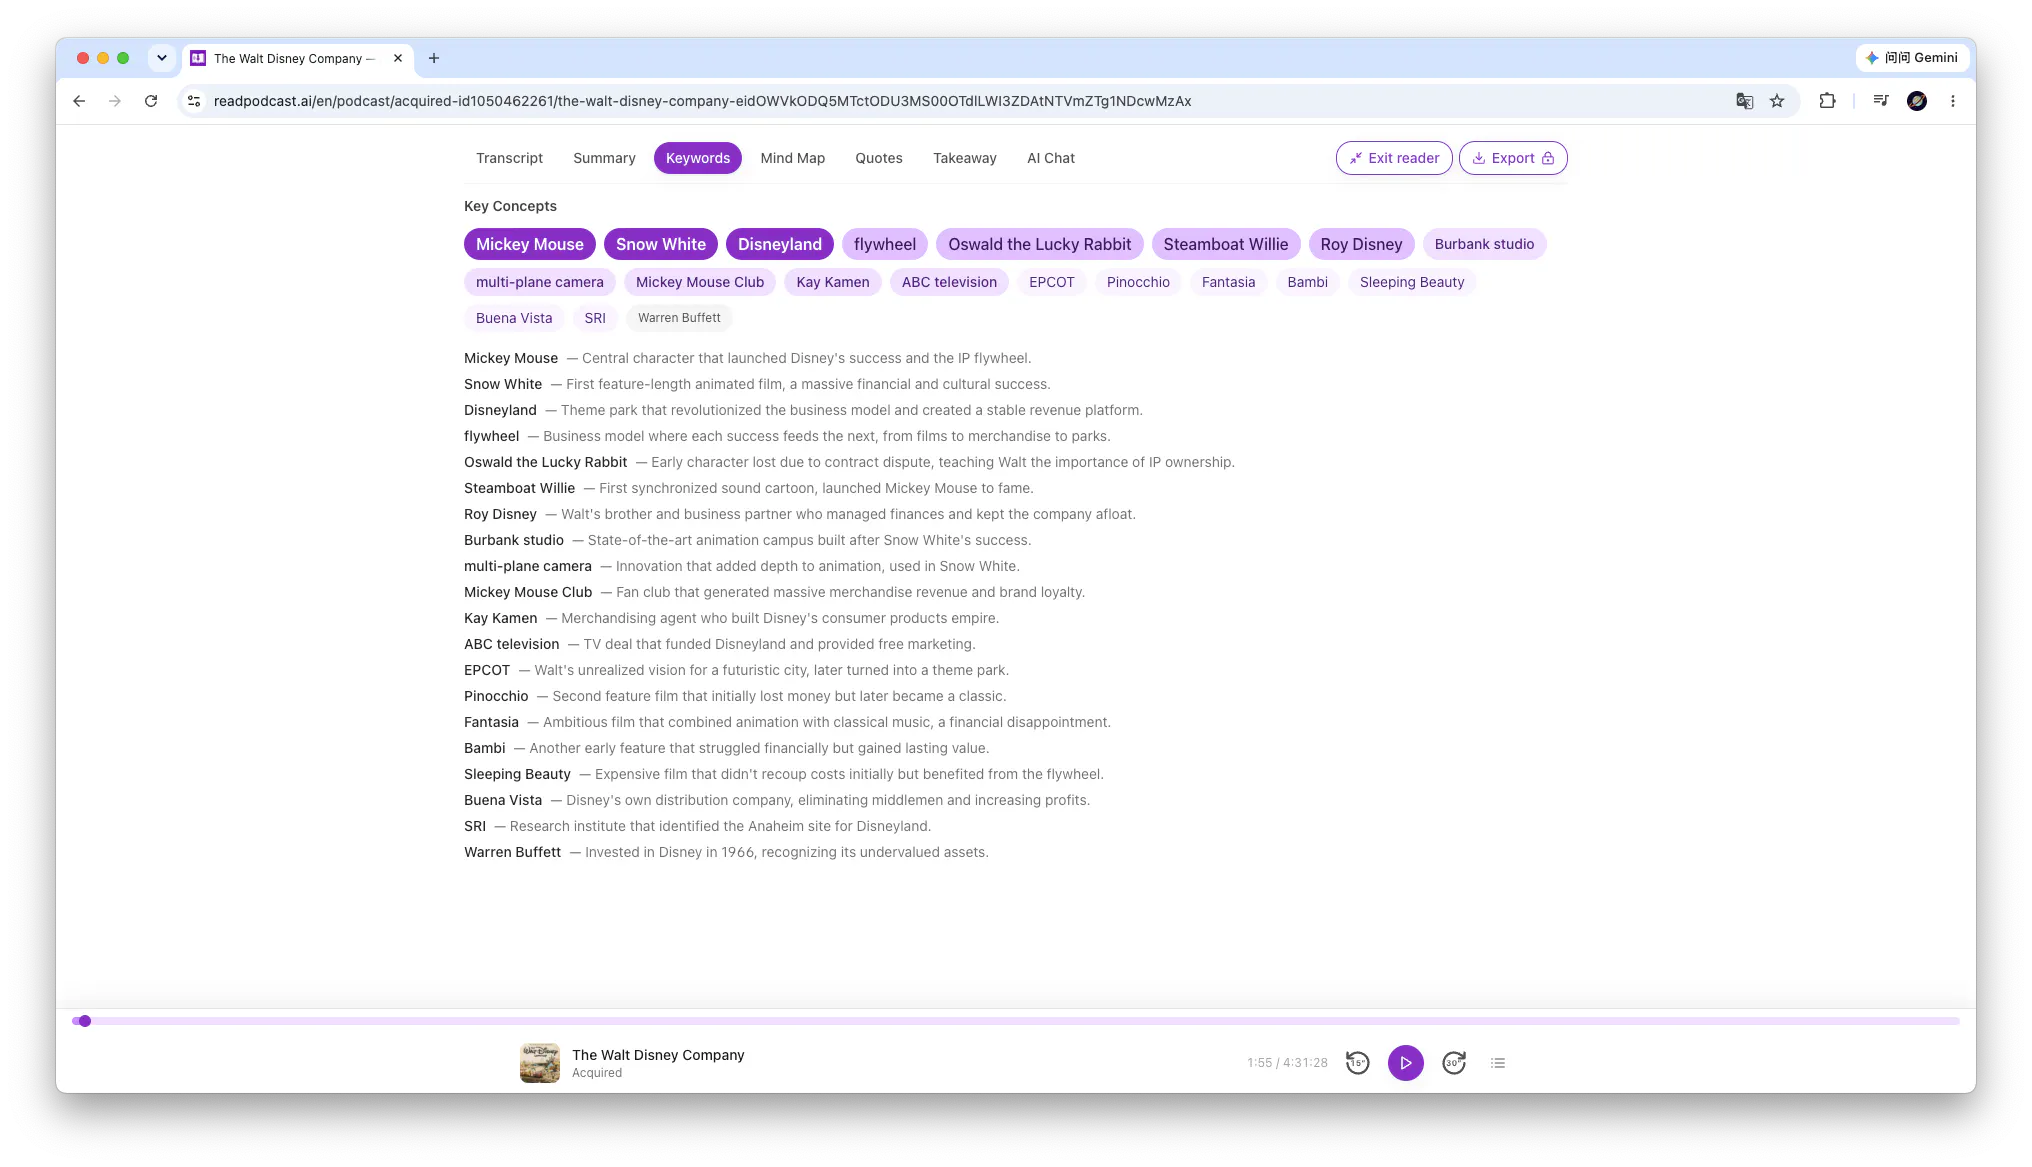The image size is (2032, 1167).
Task: Click the translate page icon
Action: (1745, 101)
